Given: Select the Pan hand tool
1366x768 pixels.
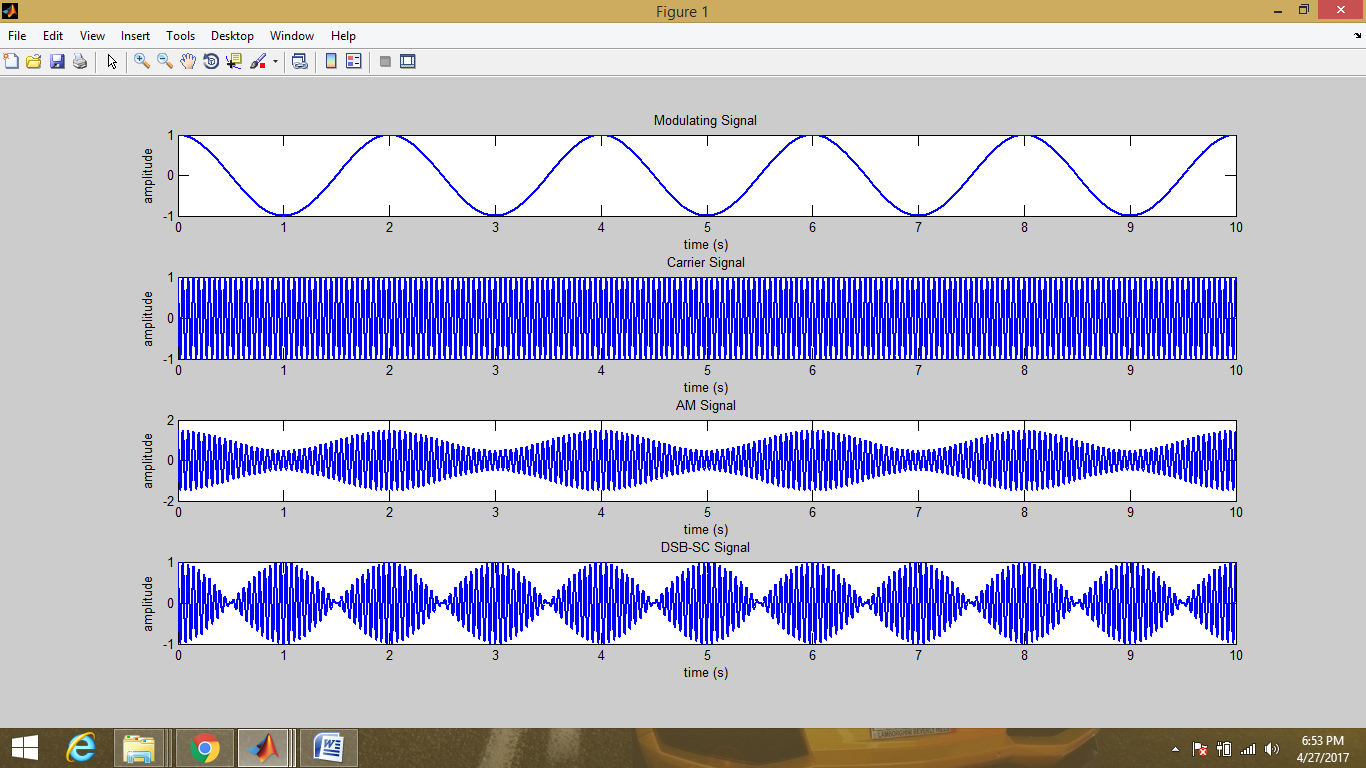Looking at the screenshot, I should (x=188, y=61).
